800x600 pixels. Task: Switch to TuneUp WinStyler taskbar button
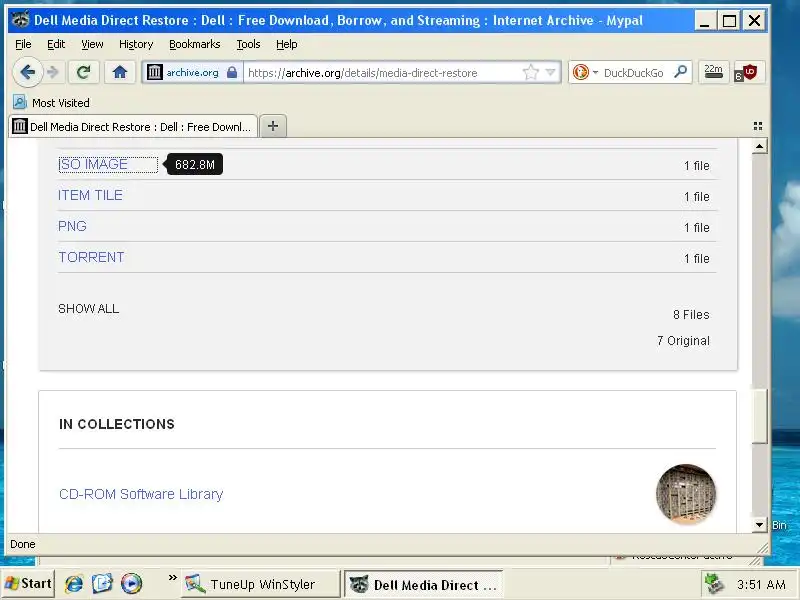click(x=261, y=584)
